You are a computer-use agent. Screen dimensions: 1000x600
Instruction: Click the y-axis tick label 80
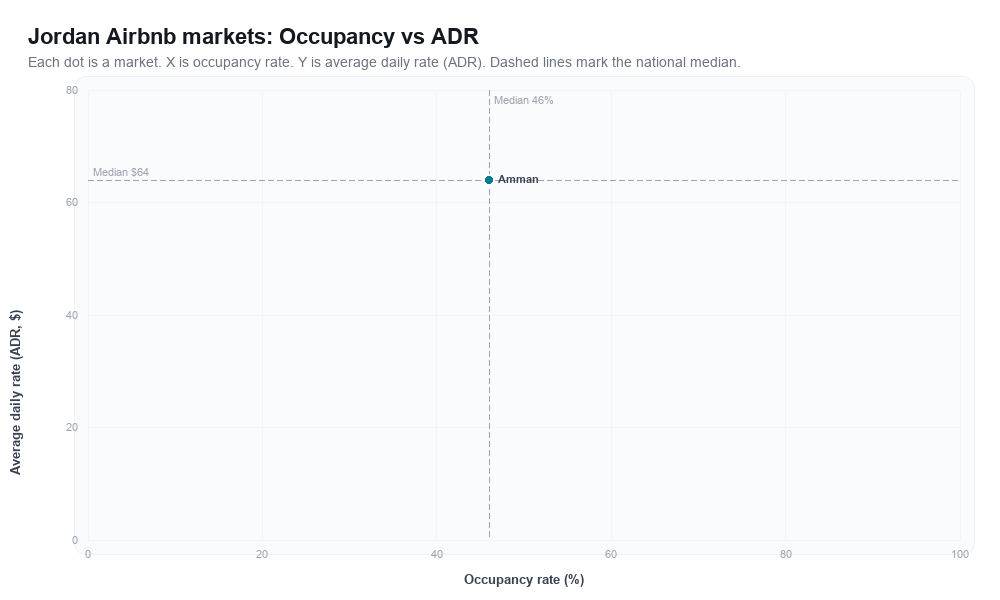[x=71, y=91]
